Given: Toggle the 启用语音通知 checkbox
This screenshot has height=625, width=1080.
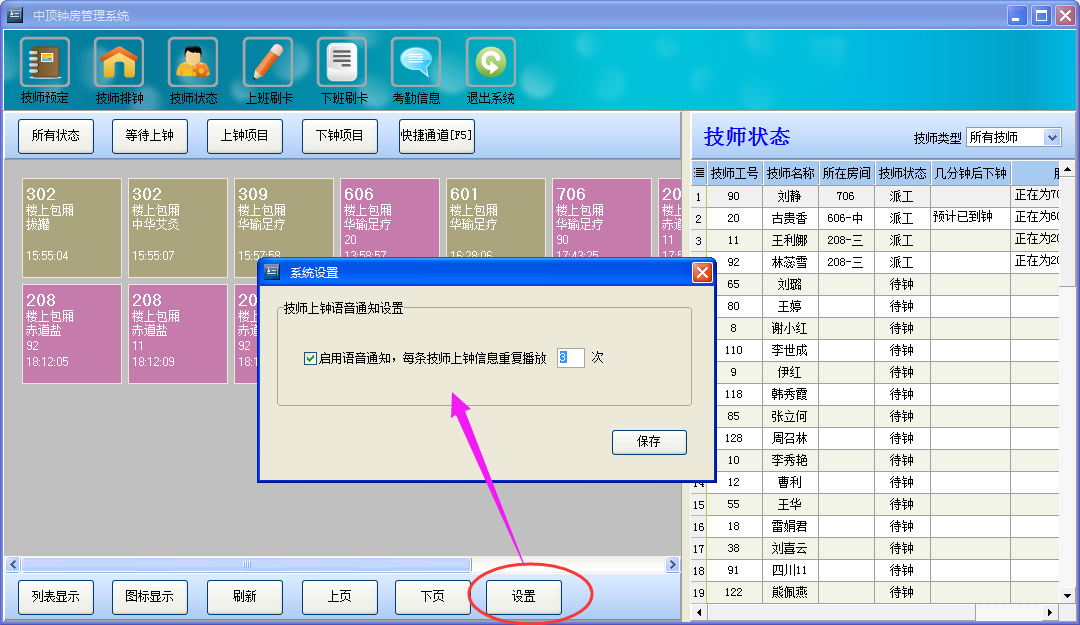Looking at the screenshot, I should click(x=310, y=358).
